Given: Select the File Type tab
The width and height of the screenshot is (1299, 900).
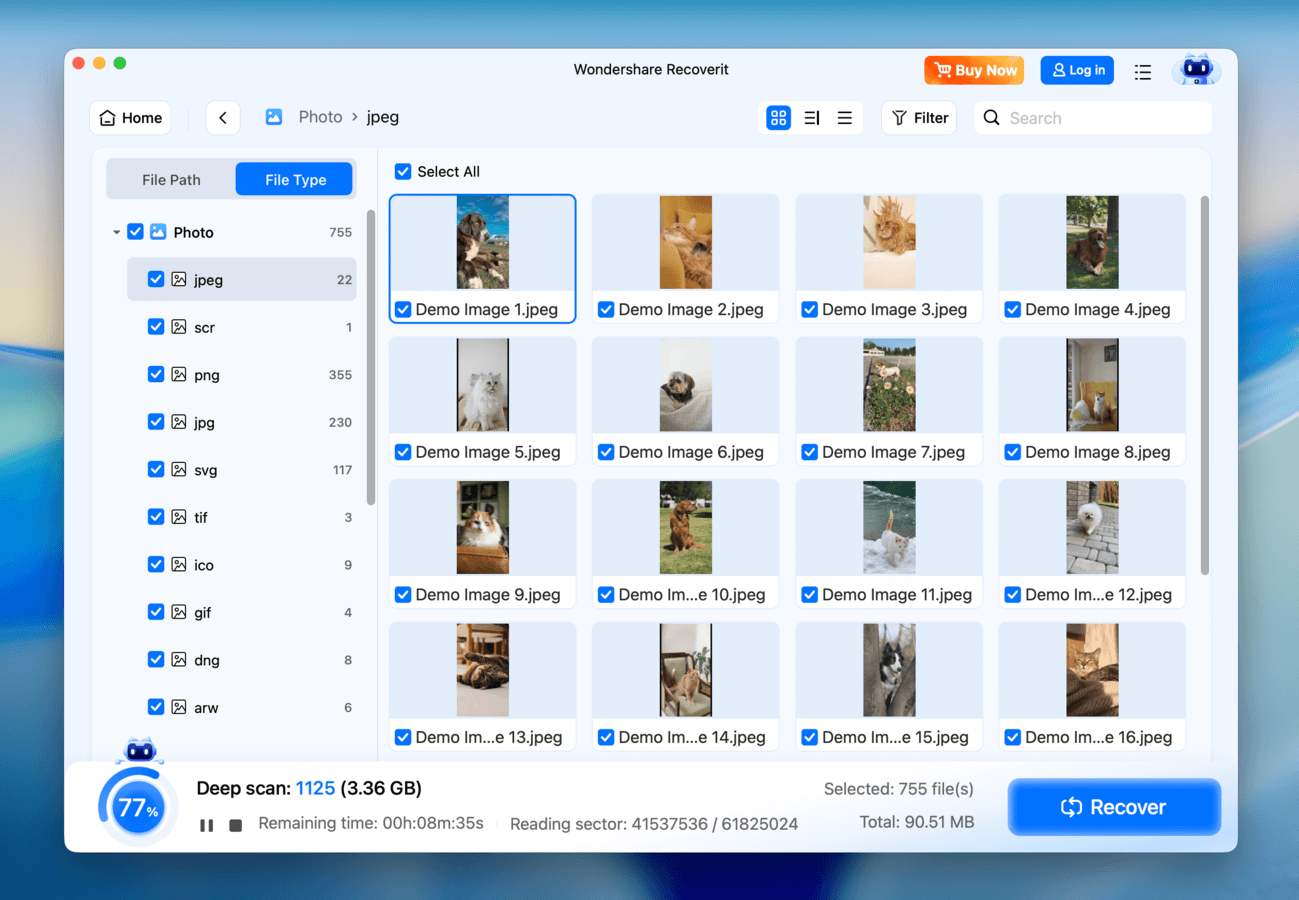Looking at the screenshot, I should (x=295, y=180).
